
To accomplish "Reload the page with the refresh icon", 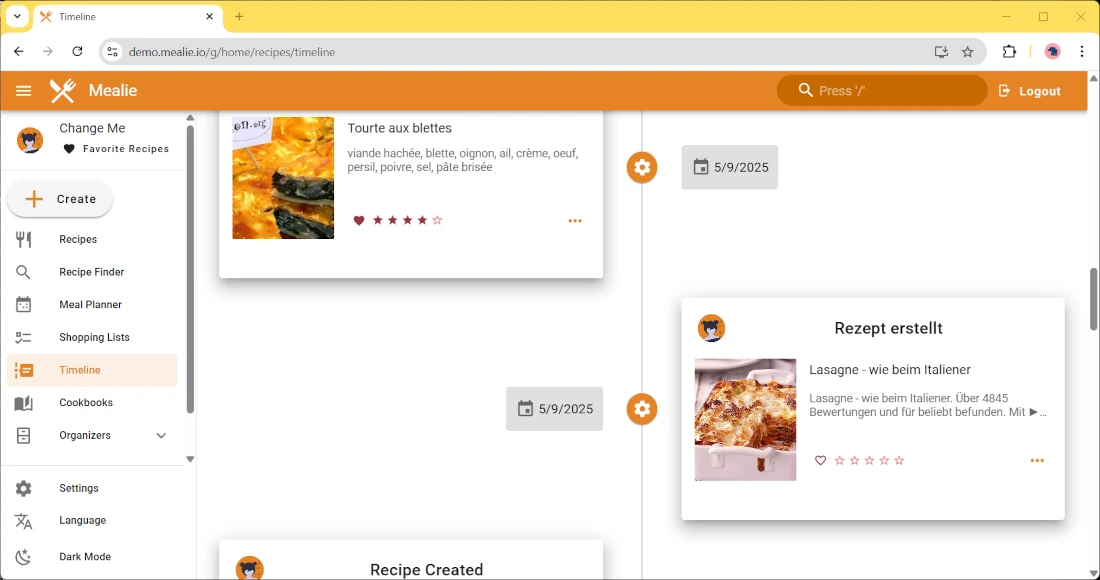I will tap(77, 51).
